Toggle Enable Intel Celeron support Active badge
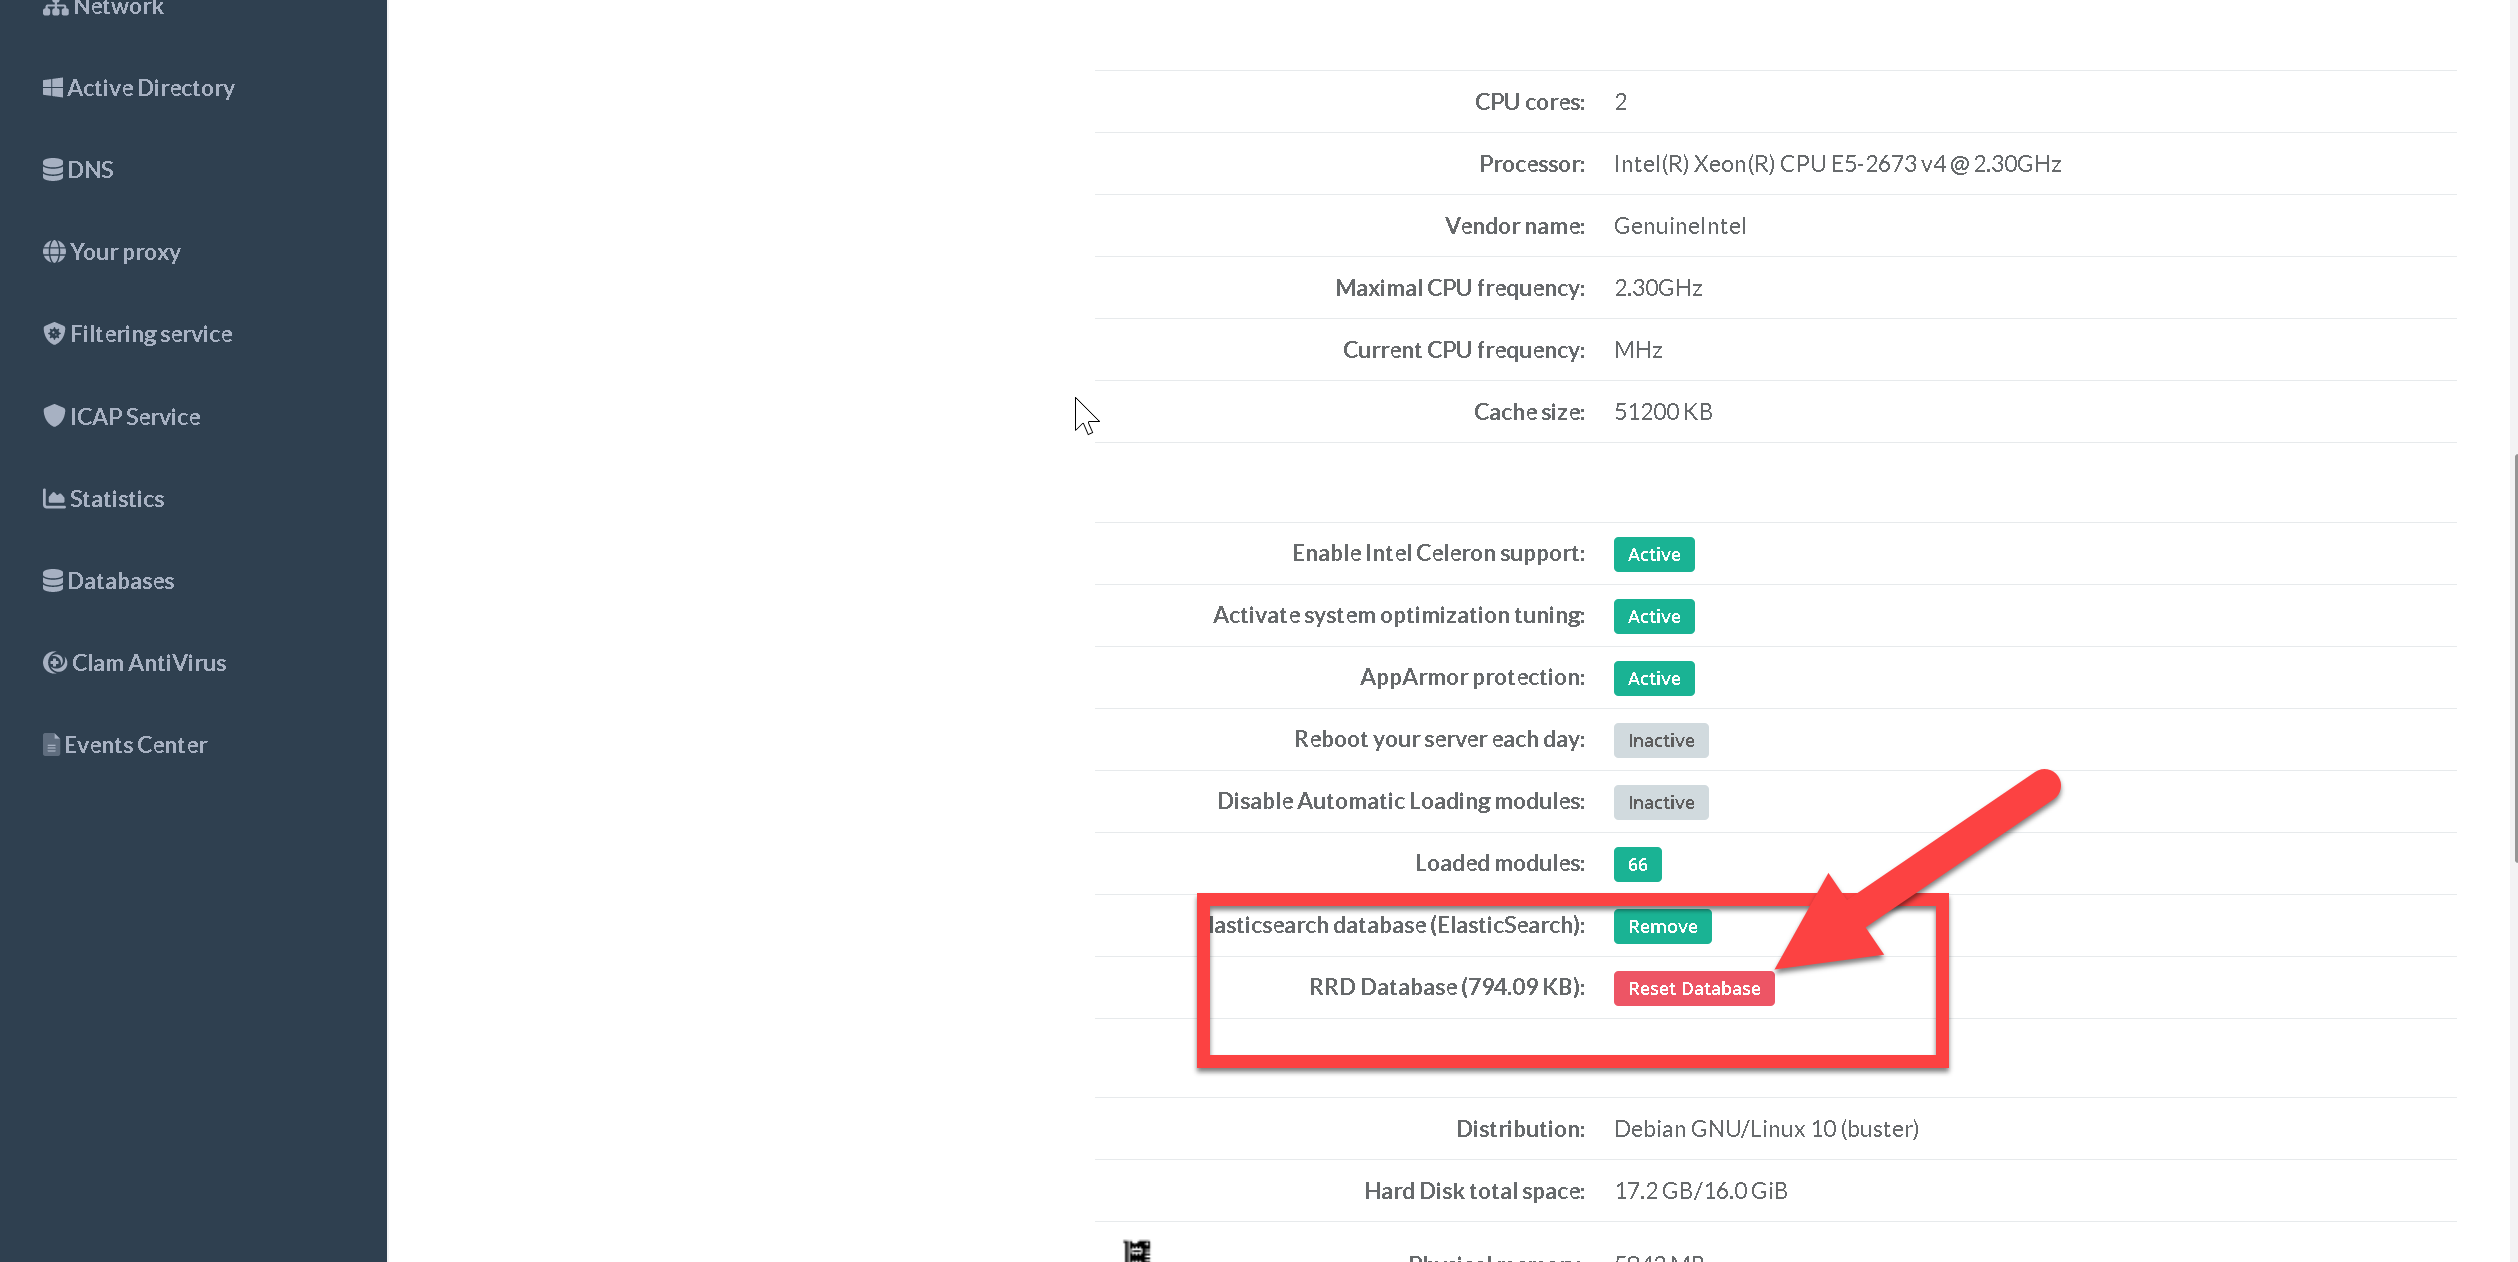 [x=1653, y=554]
